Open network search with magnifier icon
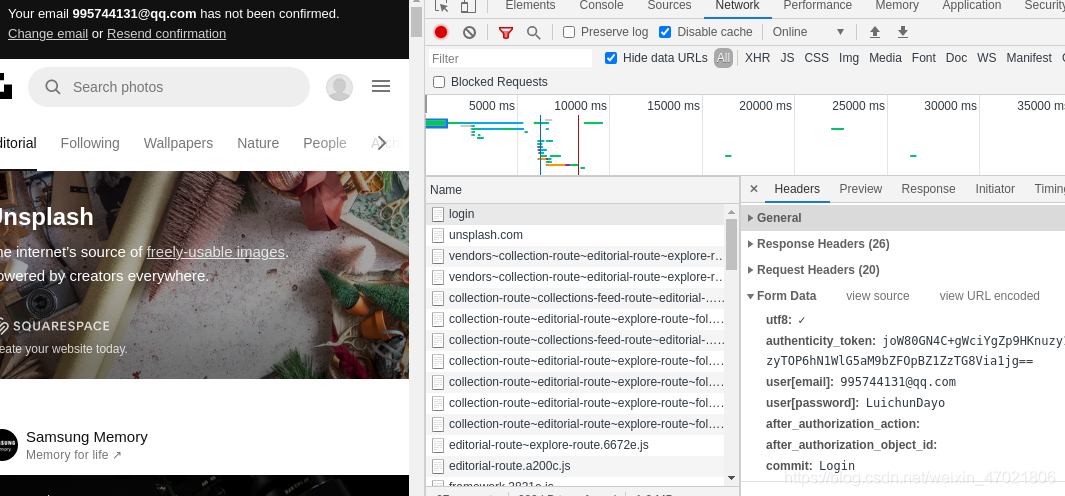1065x496 pixels. click(x=534, y=32)
